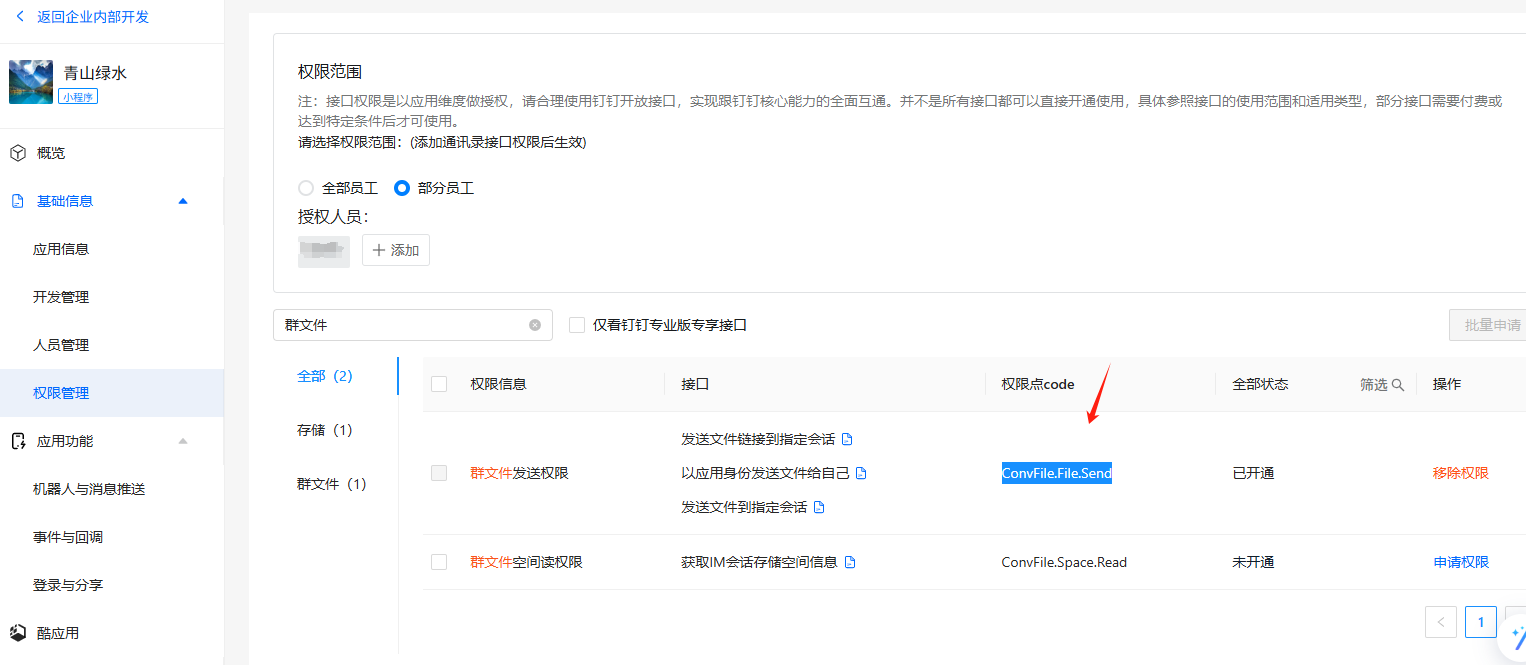The height and width of the screenshot is (665, 1526).
Task: Select the 部分员工 radio button
Action: point(402,188)
